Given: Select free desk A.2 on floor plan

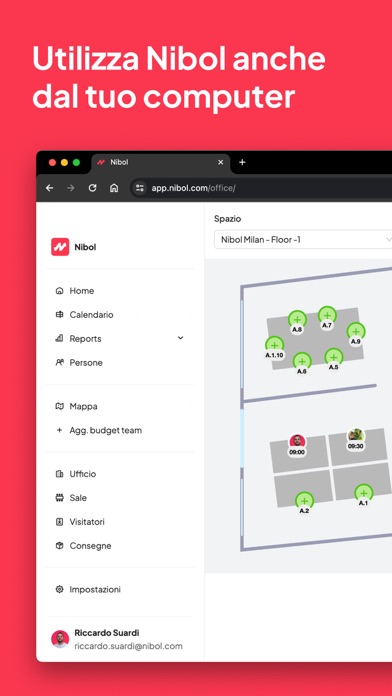Looking at the screenshot, I should [304, 501].
